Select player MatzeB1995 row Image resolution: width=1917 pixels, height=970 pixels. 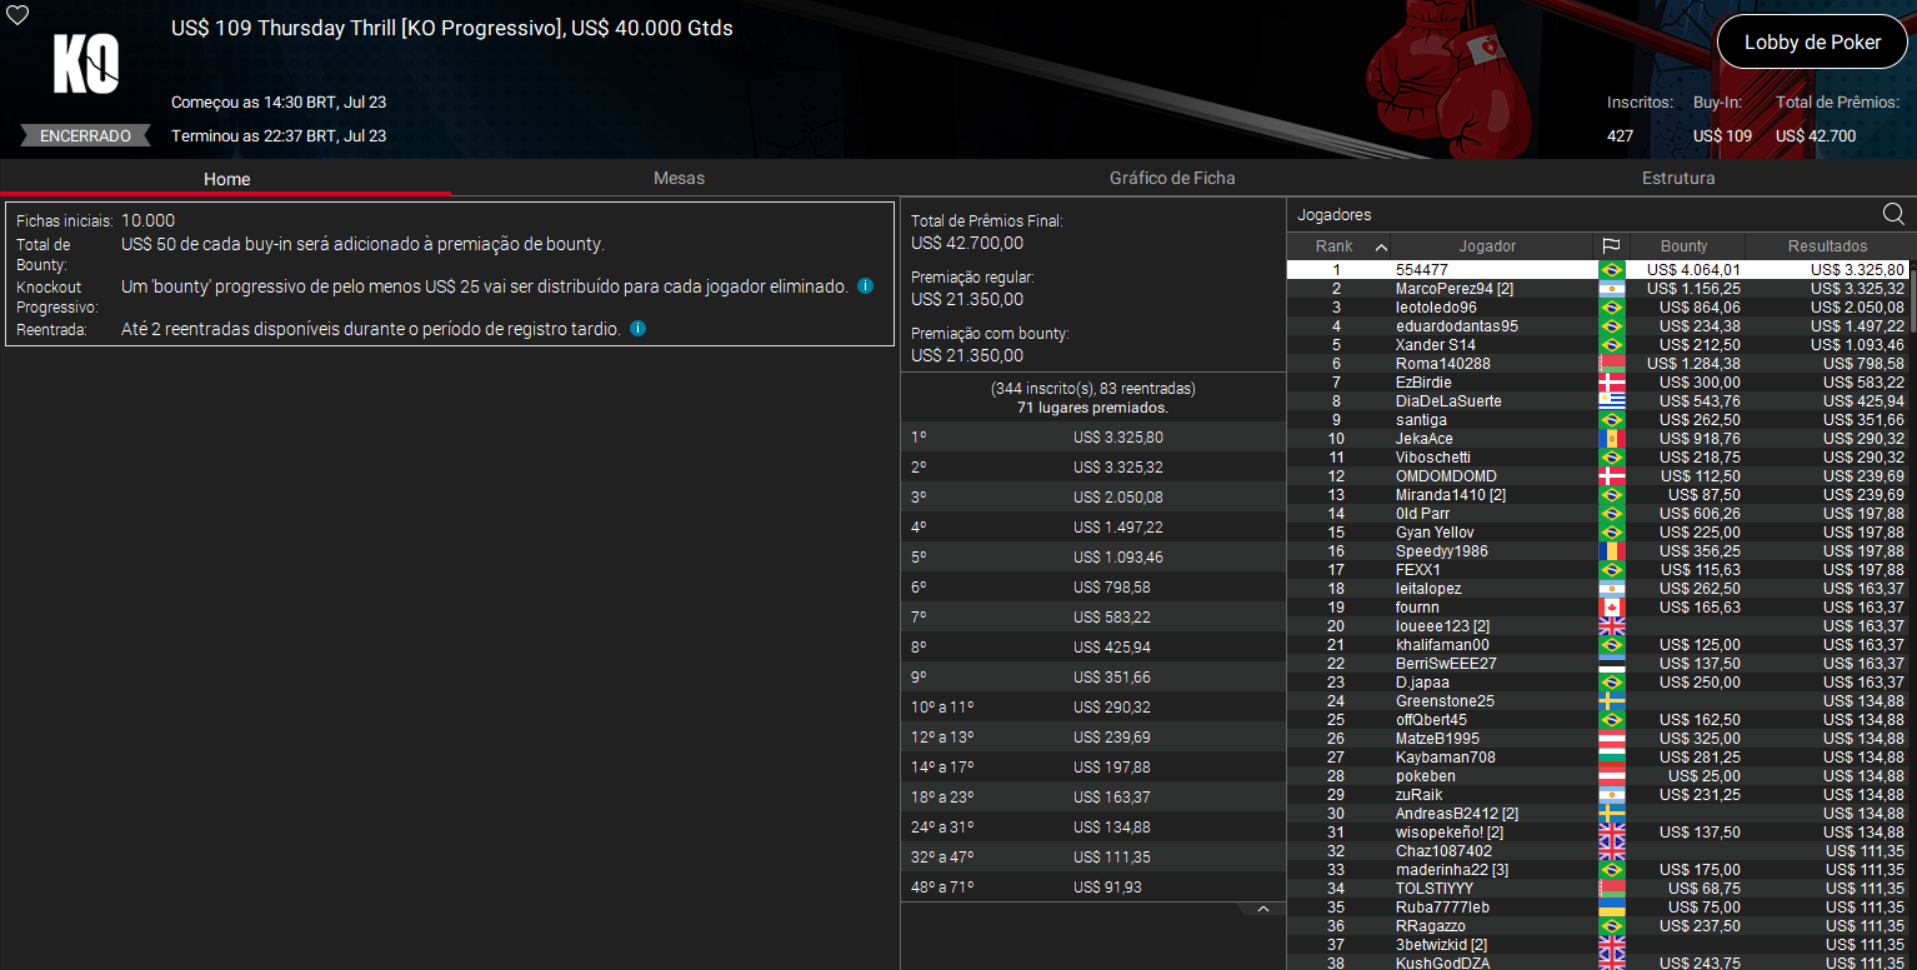[1597, 739]
